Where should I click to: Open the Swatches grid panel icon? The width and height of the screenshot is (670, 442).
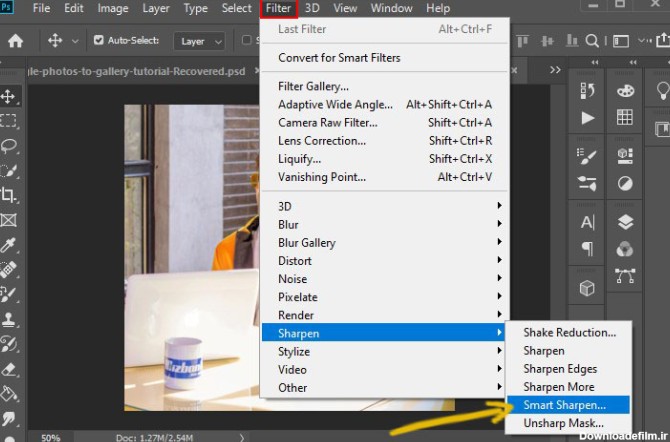pyautogui.click(x=625, y=117)
